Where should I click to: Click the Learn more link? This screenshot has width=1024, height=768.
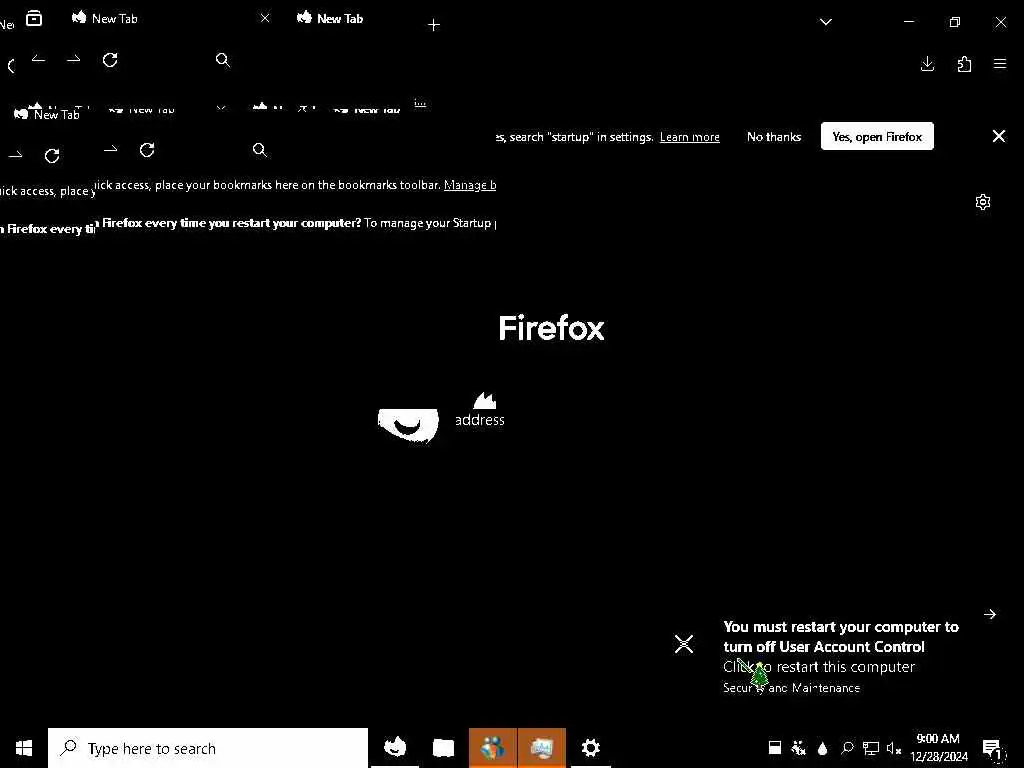tap(690, 137)
